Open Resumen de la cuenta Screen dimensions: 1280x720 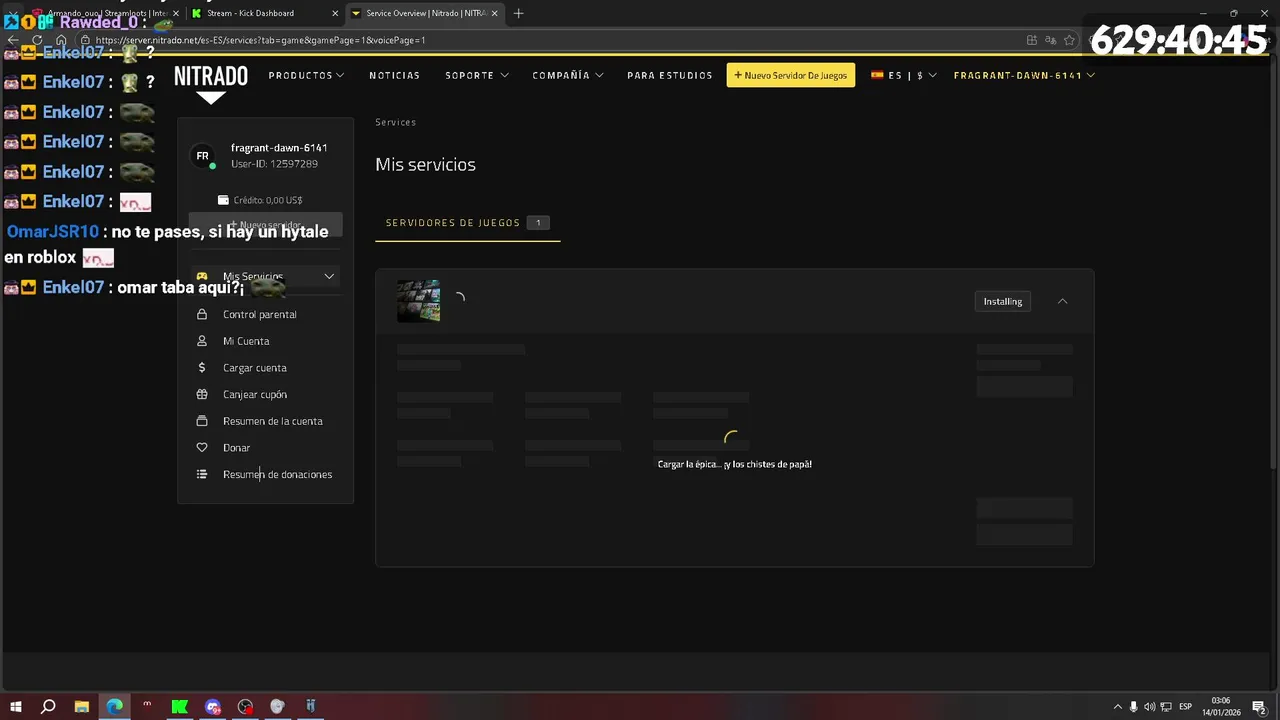click(272, 421)
